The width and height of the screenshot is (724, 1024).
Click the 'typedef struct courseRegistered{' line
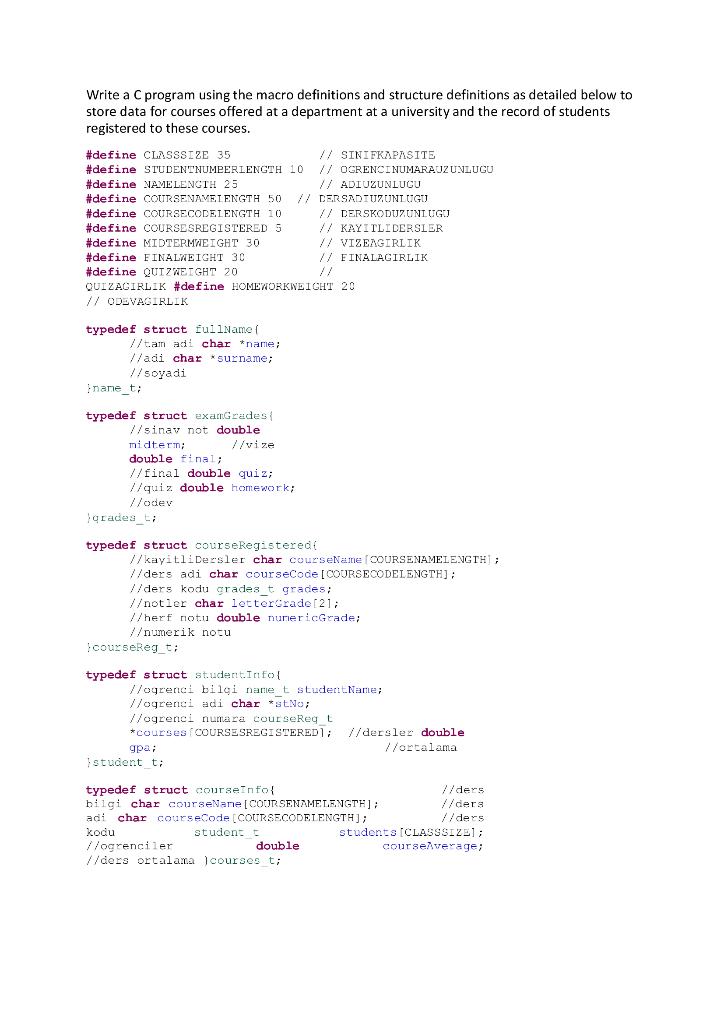click(x=202, y=545)
